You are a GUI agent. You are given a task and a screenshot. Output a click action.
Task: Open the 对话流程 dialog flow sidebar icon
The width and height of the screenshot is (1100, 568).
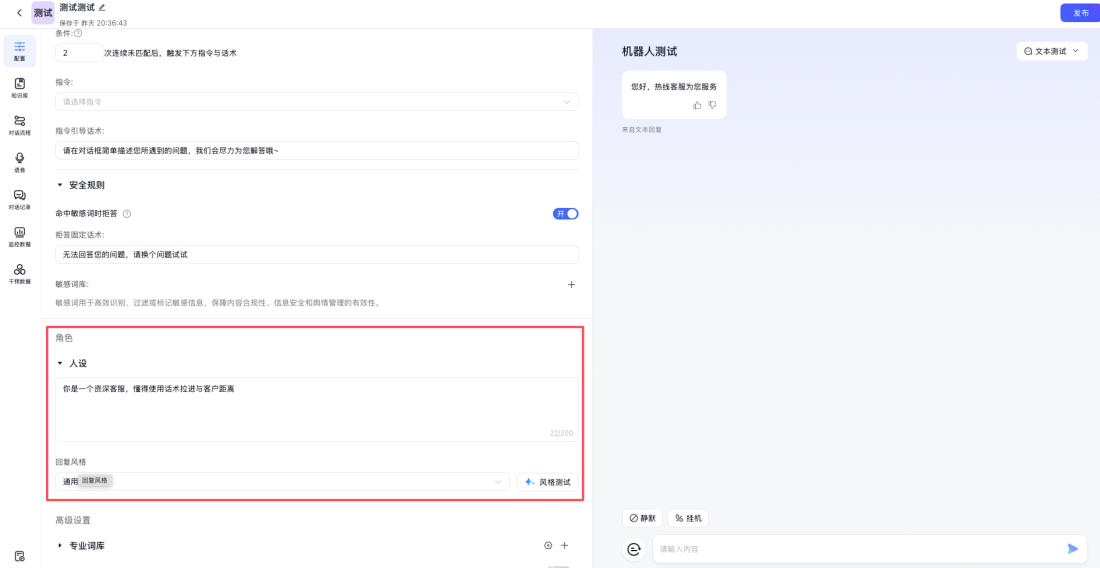coord(20,124)
